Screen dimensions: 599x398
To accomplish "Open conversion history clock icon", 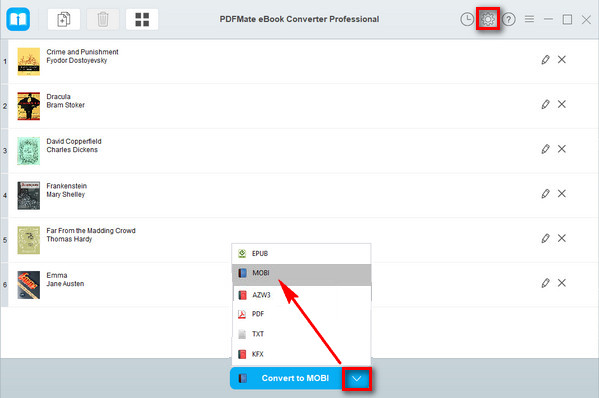I will [467, 19].
